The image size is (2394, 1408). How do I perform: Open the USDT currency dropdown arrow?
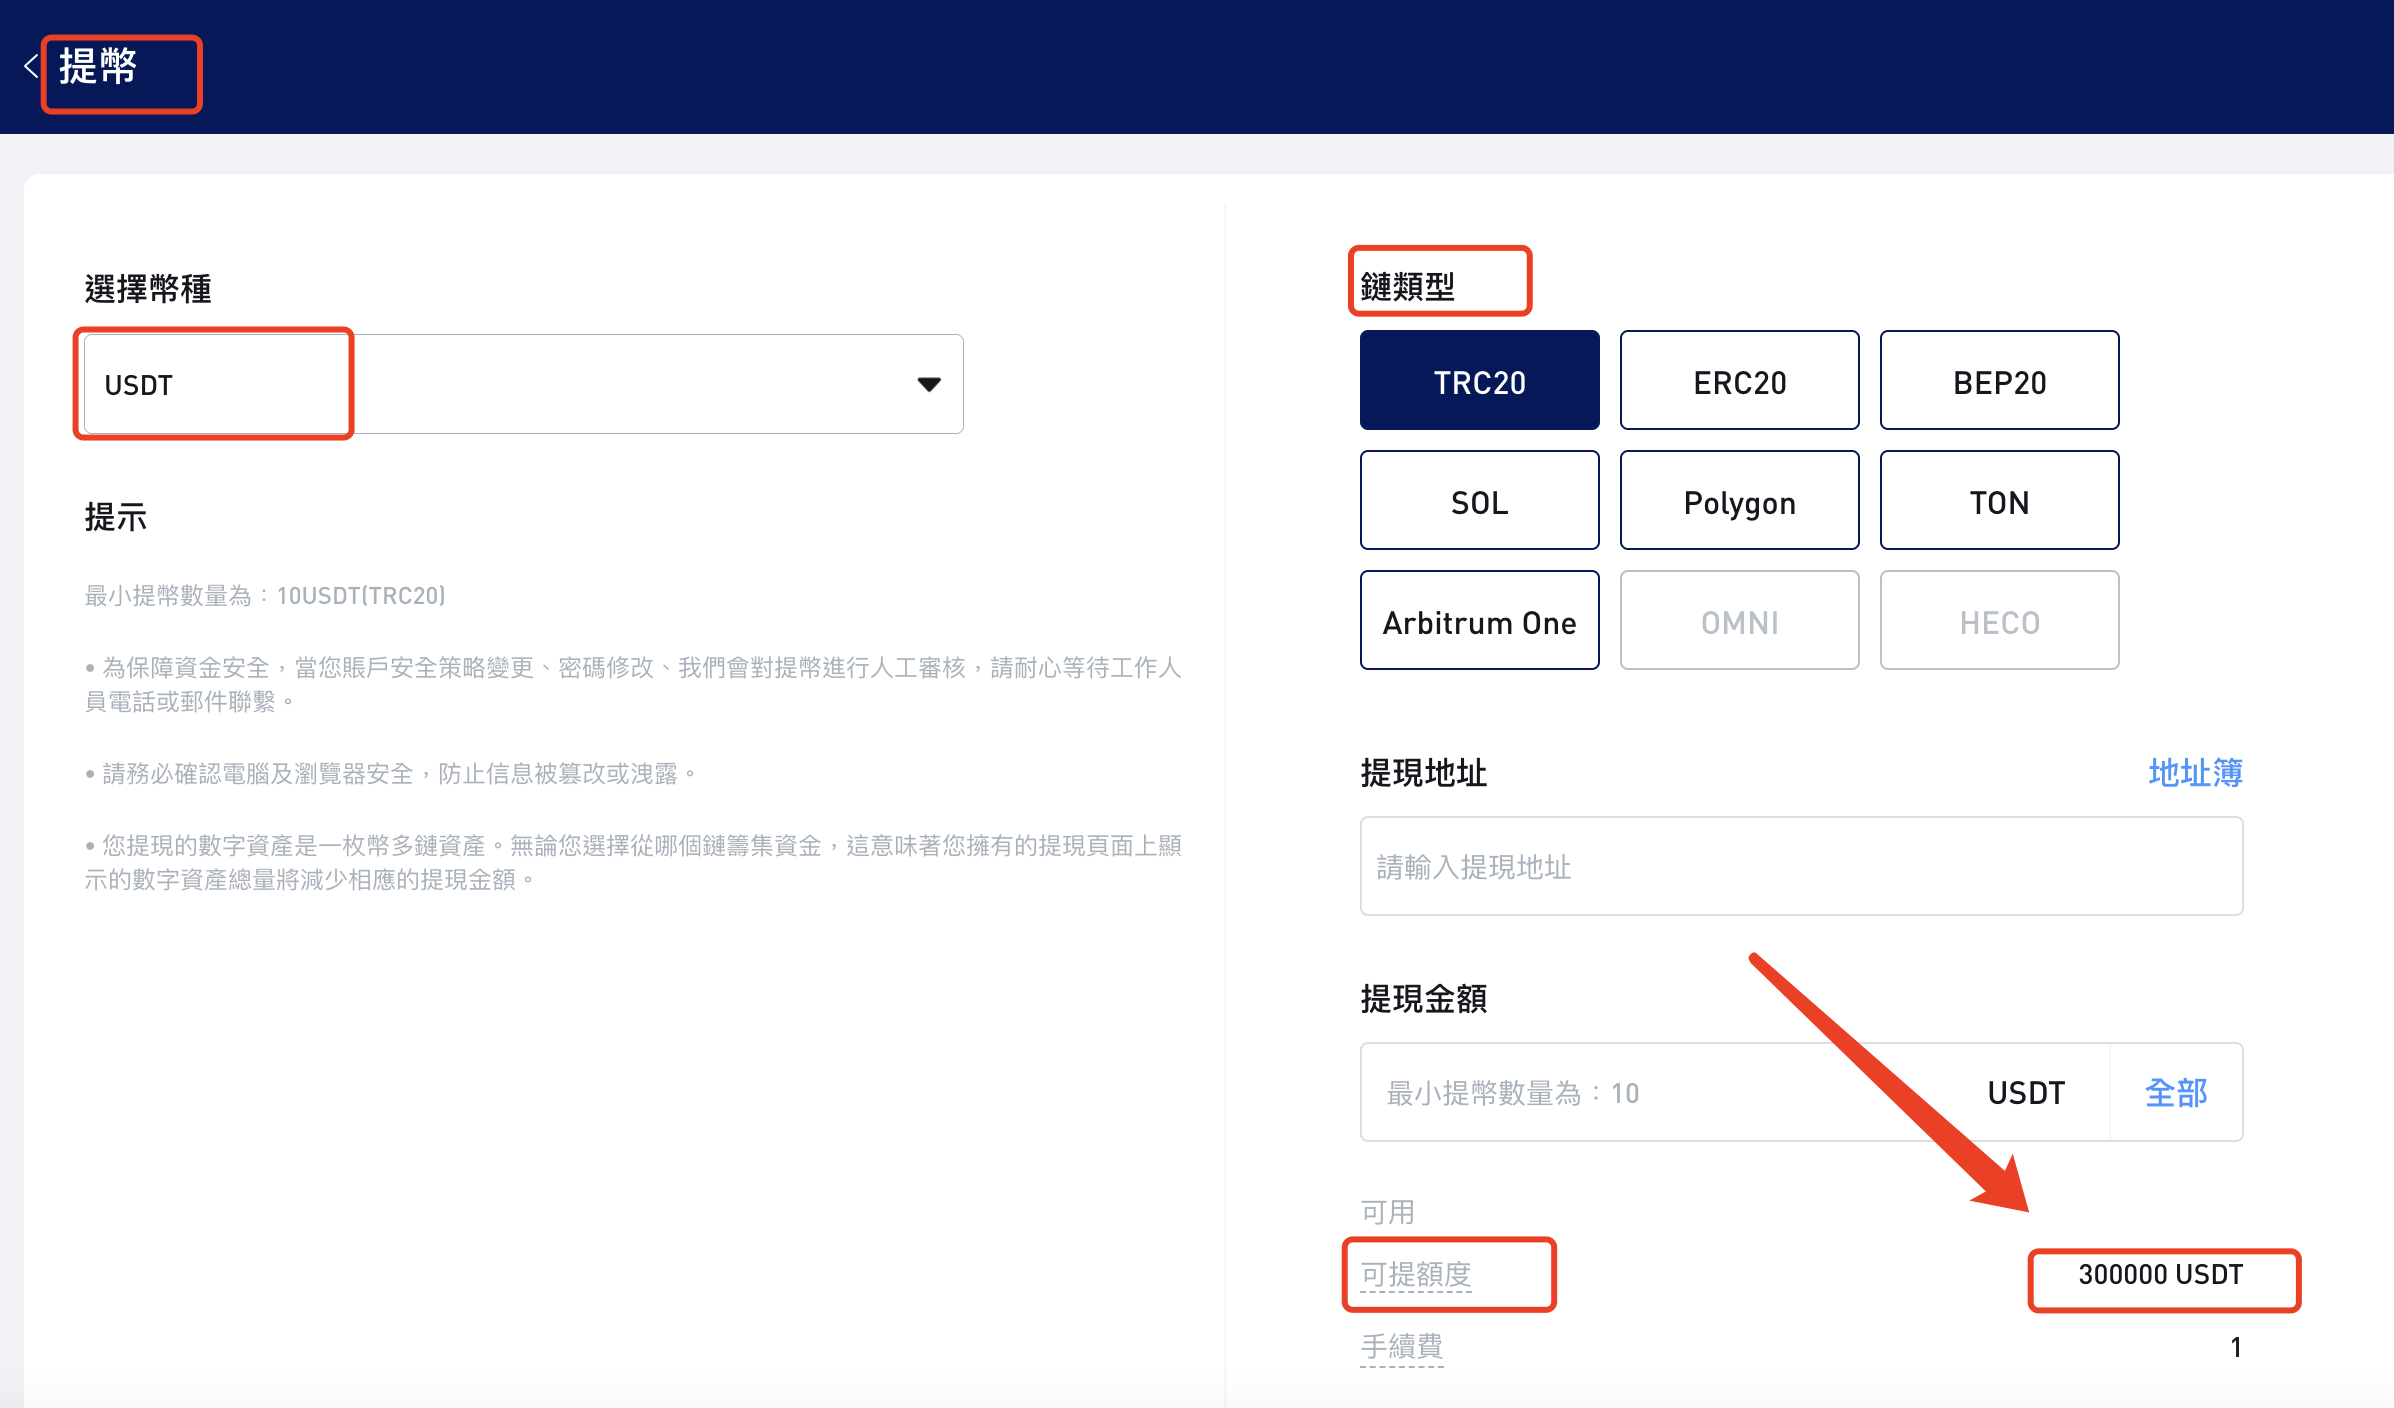(928, 384)
